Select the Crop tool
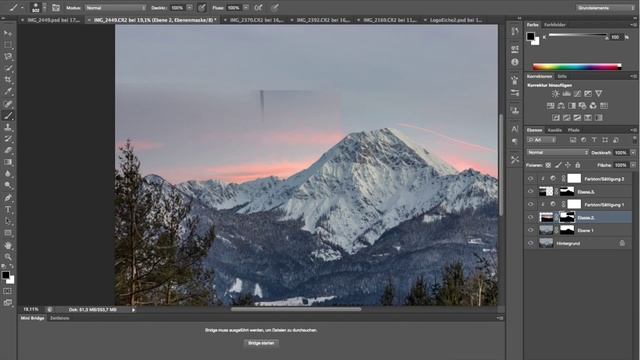640x360 pixels. [8, 80]
